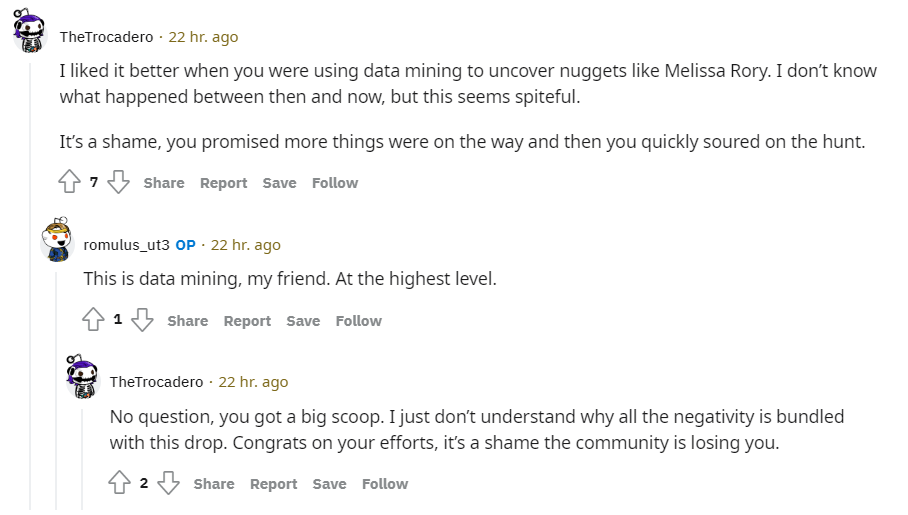Image resolution: width=908 pixels, height=515 pixels.
Task: Downvote the 'big scoop' reply
Action: click(x=169, y=483)
